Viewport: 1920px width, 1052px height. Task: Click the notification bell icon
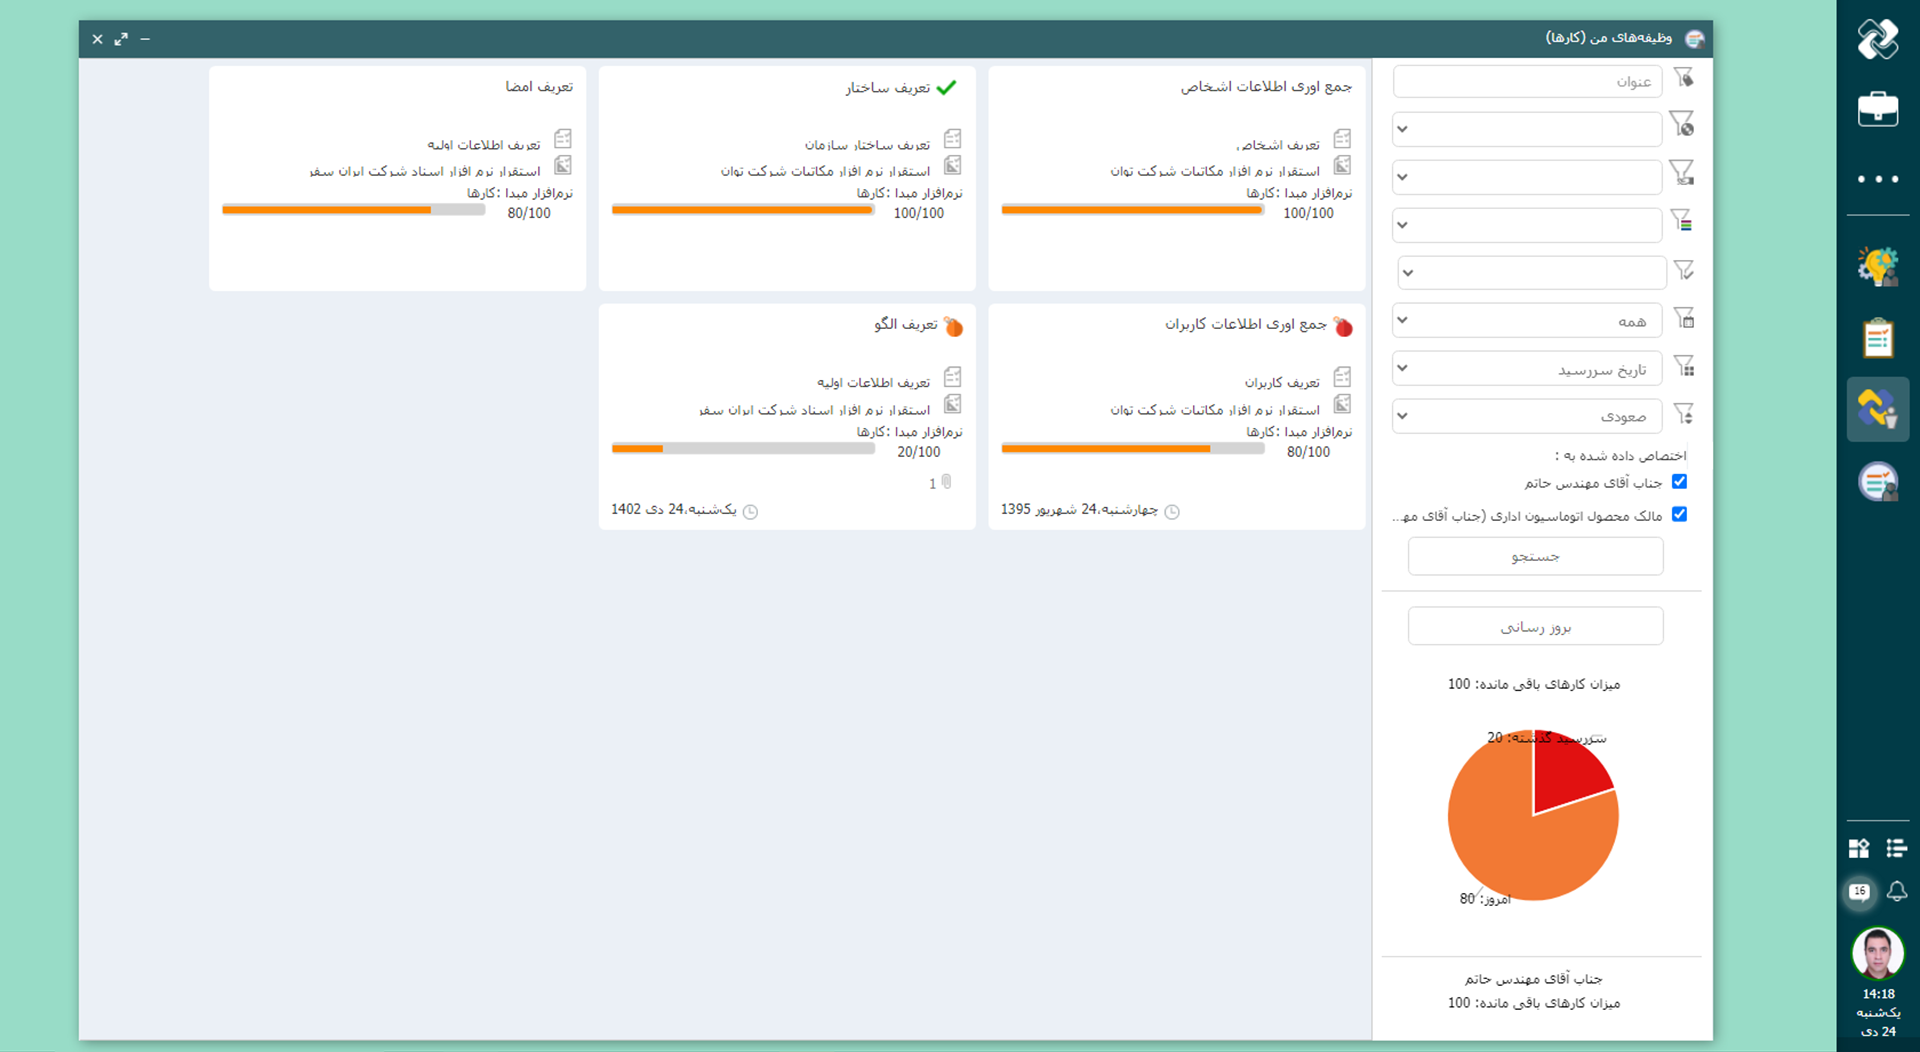tap(1896, 891)
